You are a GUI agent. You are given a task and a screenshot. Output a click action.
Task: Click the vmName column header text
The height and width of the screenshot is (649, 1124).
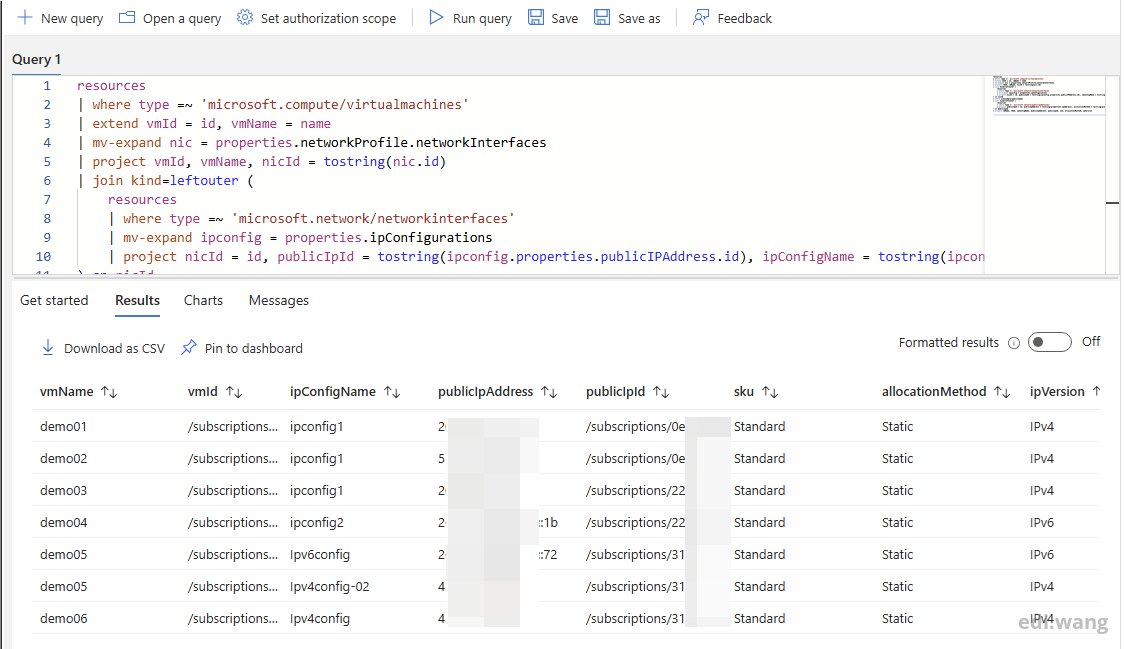(67, 392)
